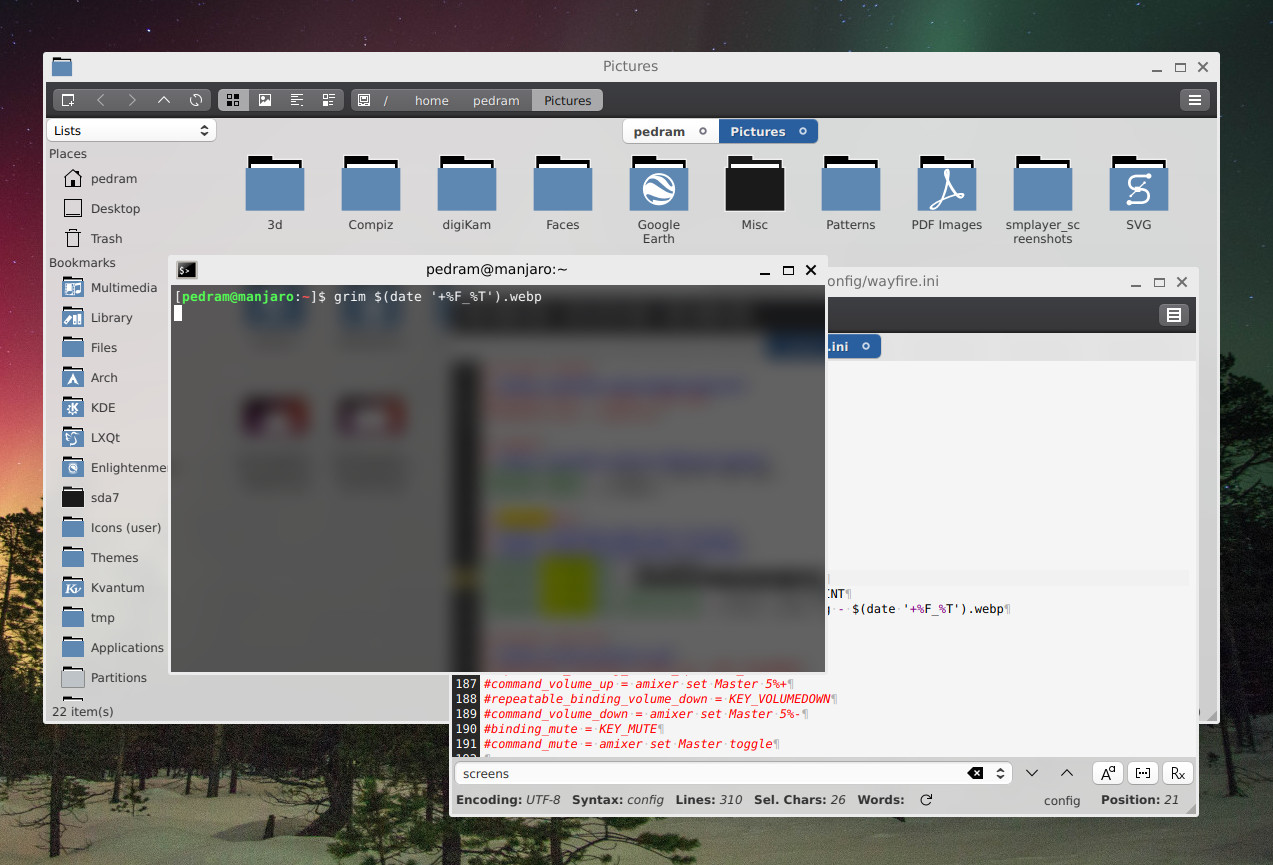Screen dimensions: 1273x865
Task: Reload the Pictures folder
Action: (197, 100)
